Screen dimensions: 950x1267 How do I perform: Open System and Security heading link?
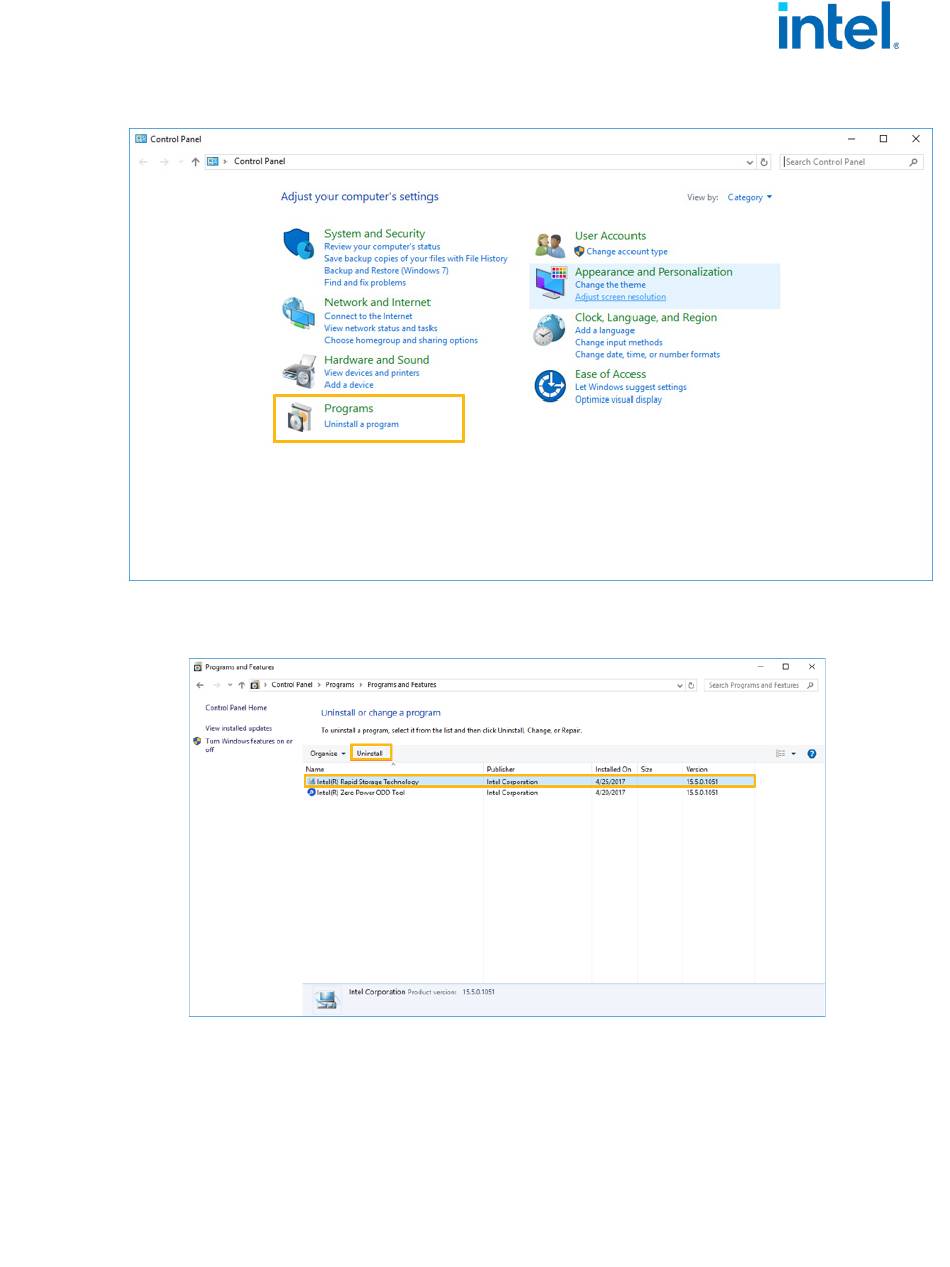[374, 233]
